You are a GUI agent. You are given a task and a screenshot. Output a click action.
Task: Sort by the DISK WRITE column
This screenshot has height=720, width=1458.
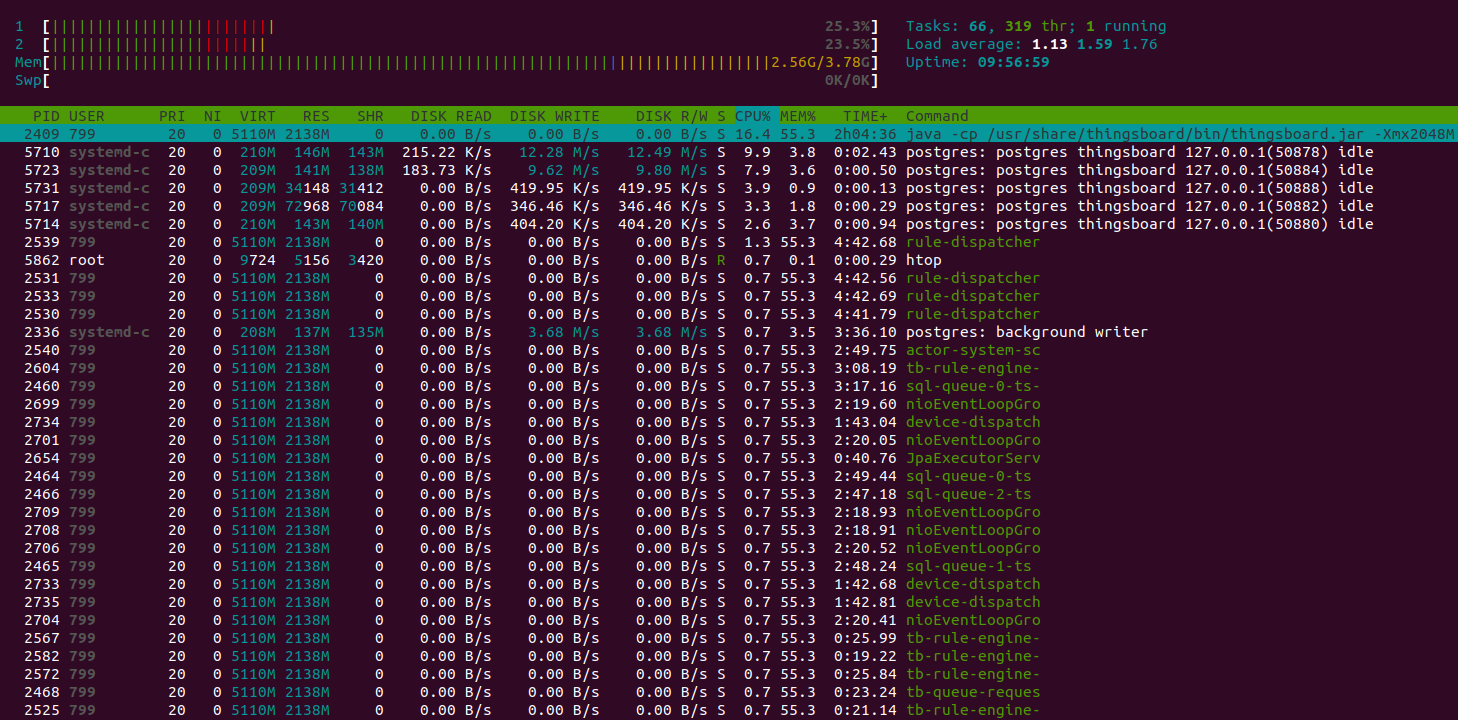554,116
